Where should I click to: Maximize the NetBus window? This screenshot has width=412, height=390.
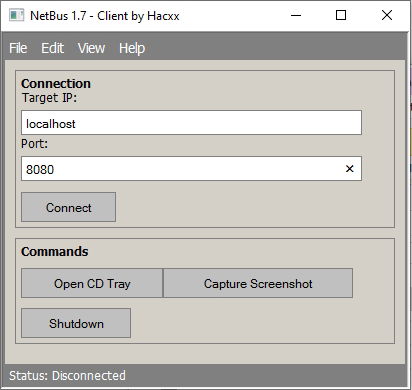341,15
